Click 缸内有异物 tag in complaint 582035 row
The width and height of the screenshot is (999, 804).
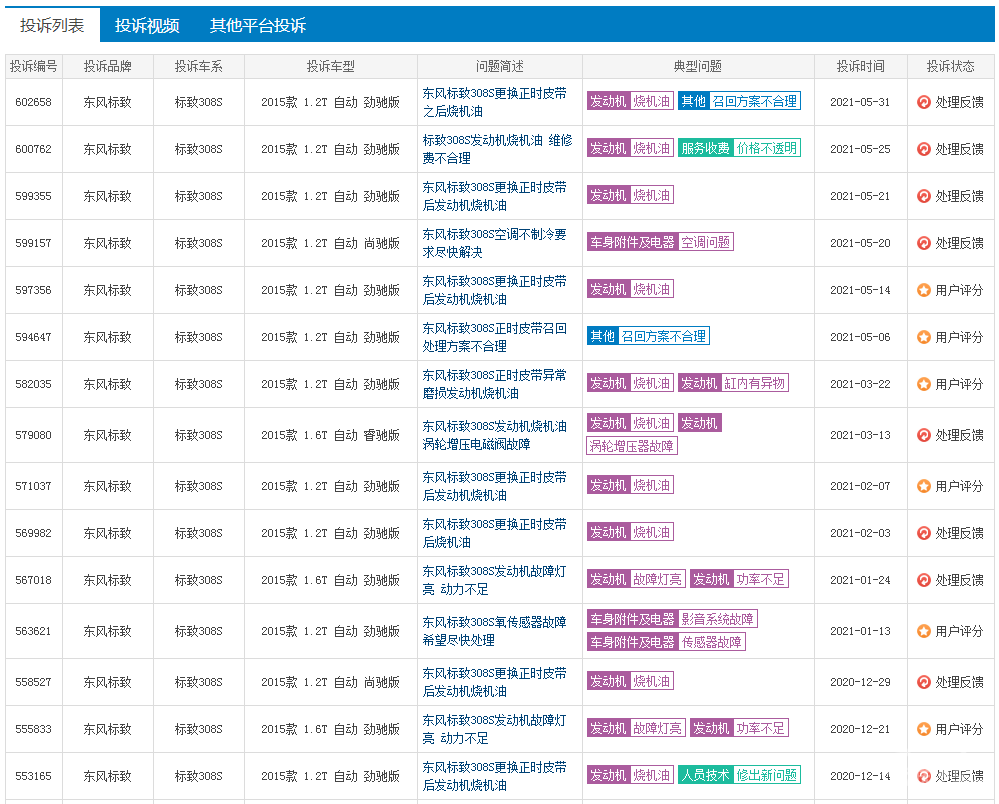coord(754,384)
